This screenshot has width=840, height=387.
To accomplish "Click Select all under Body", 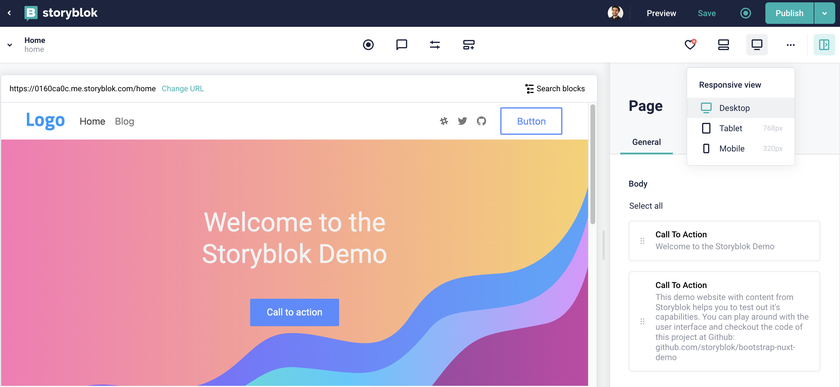I will (646, 206).
